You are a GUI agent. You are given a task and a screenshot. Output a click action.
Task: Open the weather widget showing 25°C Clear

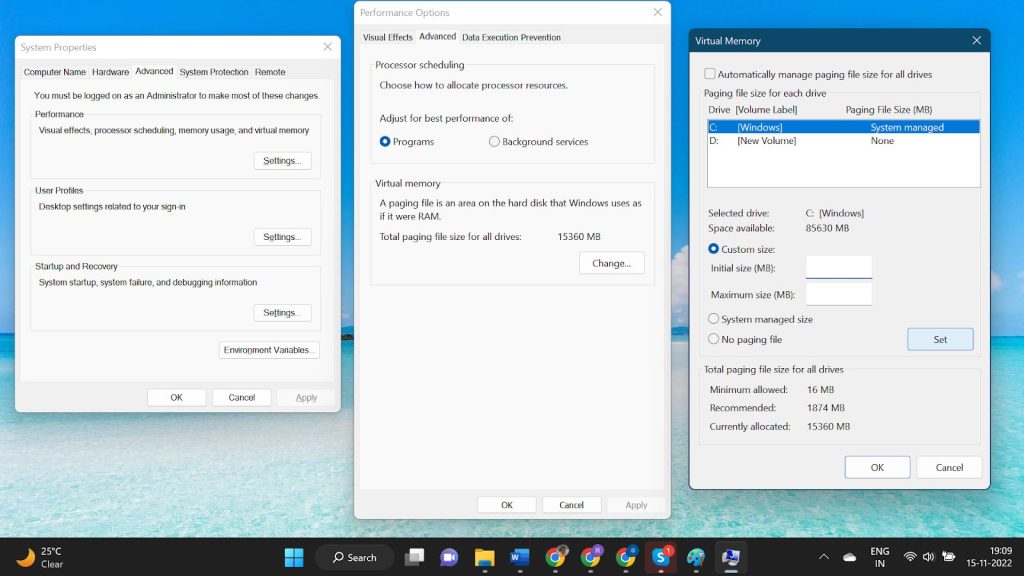40,557
